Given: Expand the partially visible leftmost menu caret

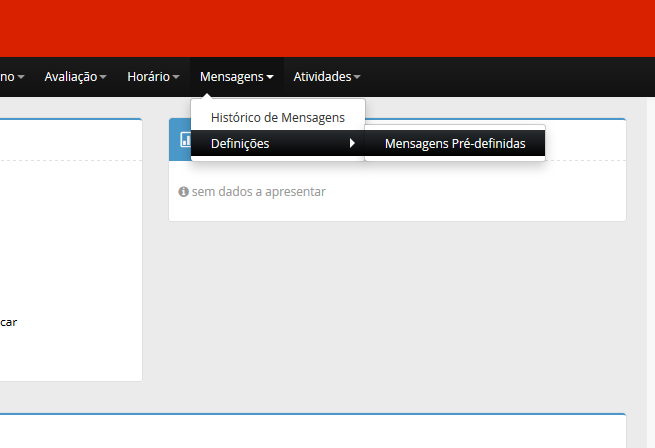Looking at the screenshot, I should pyautogui.click(x=21, y=77).
